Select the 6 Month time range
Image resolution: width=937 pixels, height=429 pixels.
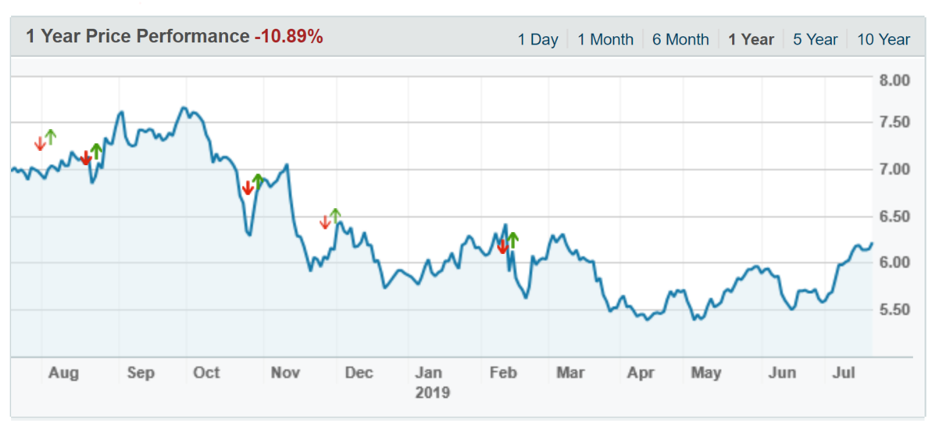pyautogui.click(x=680, y=40)
